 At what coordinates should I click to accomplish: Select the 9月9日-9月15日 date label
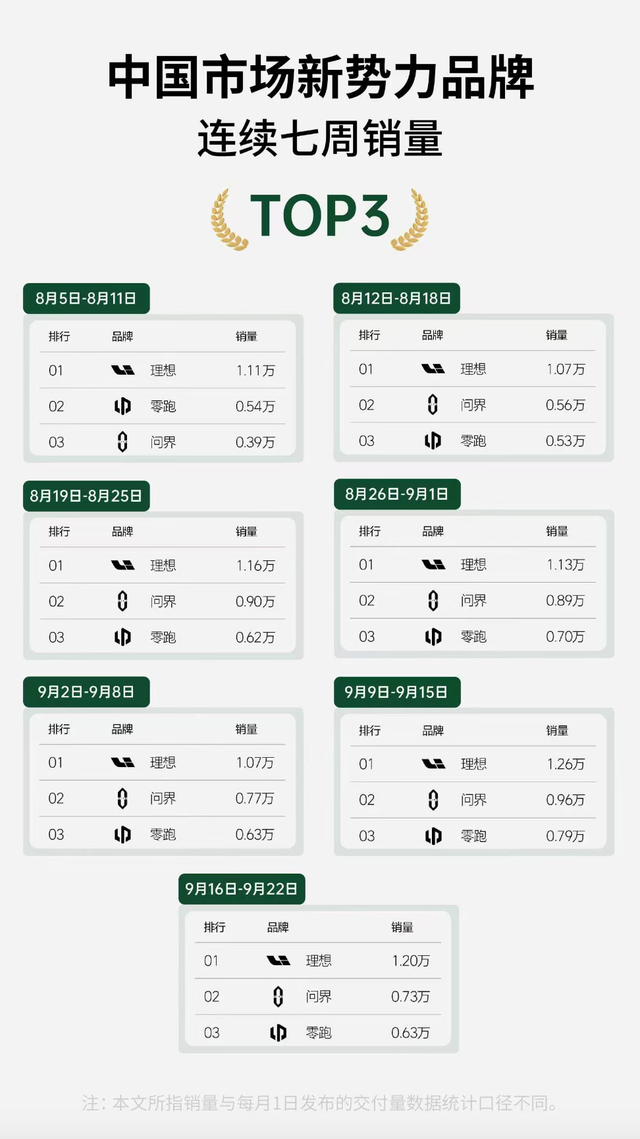click(x=397, y=692)
